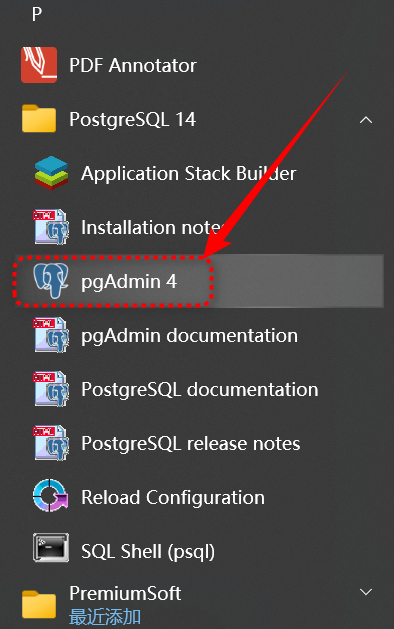Launch Application Stack Builder via its icon

pyautogui.click(x=51, y=173)
